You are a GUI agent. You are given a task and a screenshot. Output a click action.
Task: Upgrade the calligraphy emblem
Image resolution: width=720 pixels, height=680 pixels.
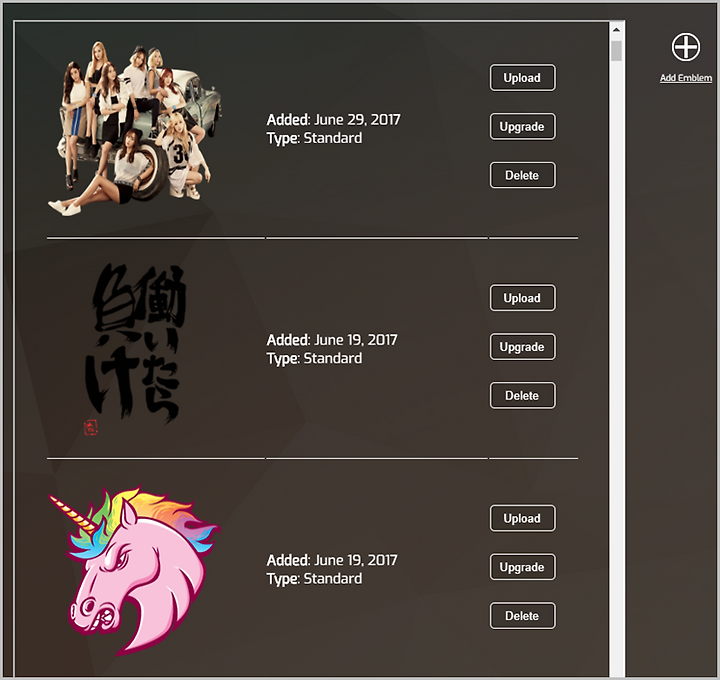522,347
